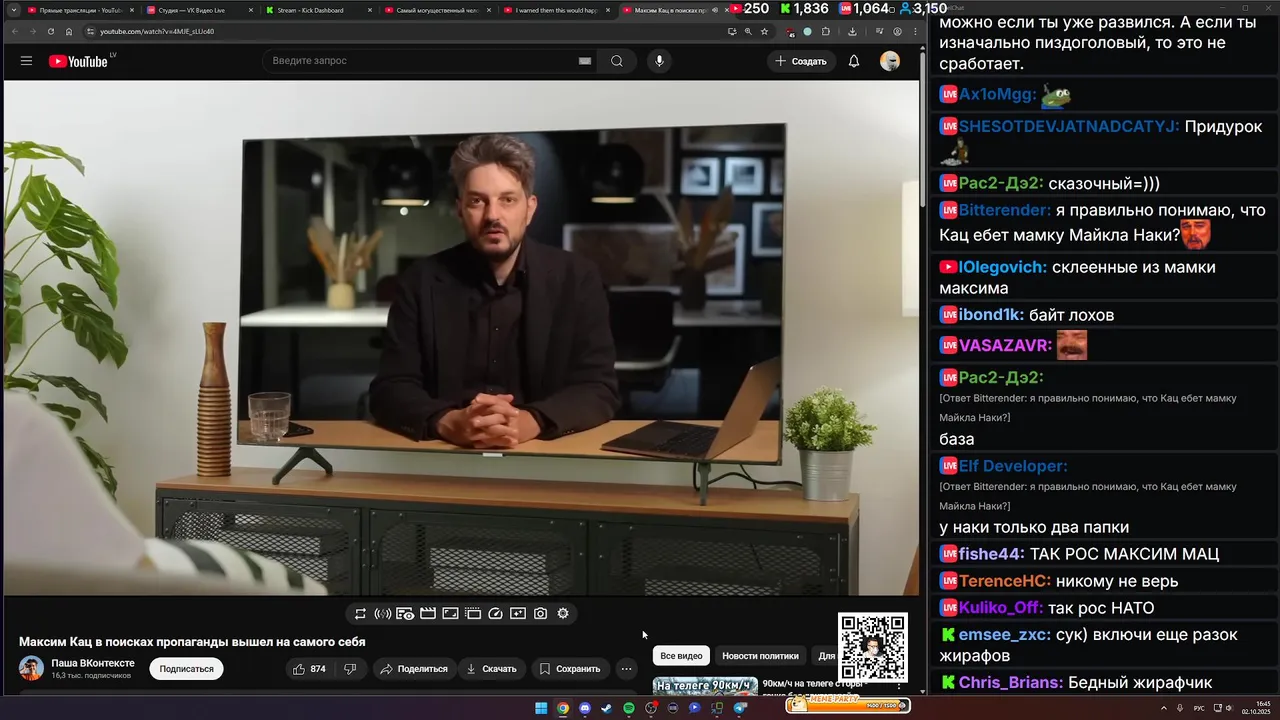This screenshot has height=720, width=1280.
Task: Click the Скачать button
Action: point(490,669)
